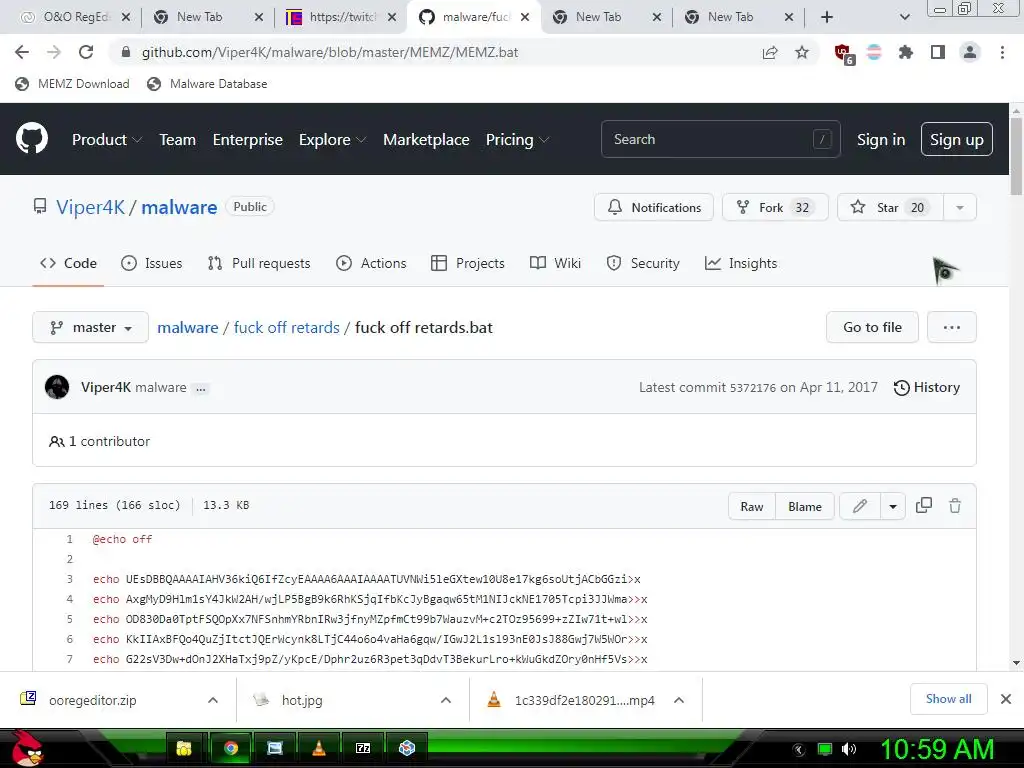Image resolution: width=1024 pixels, height=768 pixels.
Task: Expand the mp4 download options
Action: pos(679,700)
